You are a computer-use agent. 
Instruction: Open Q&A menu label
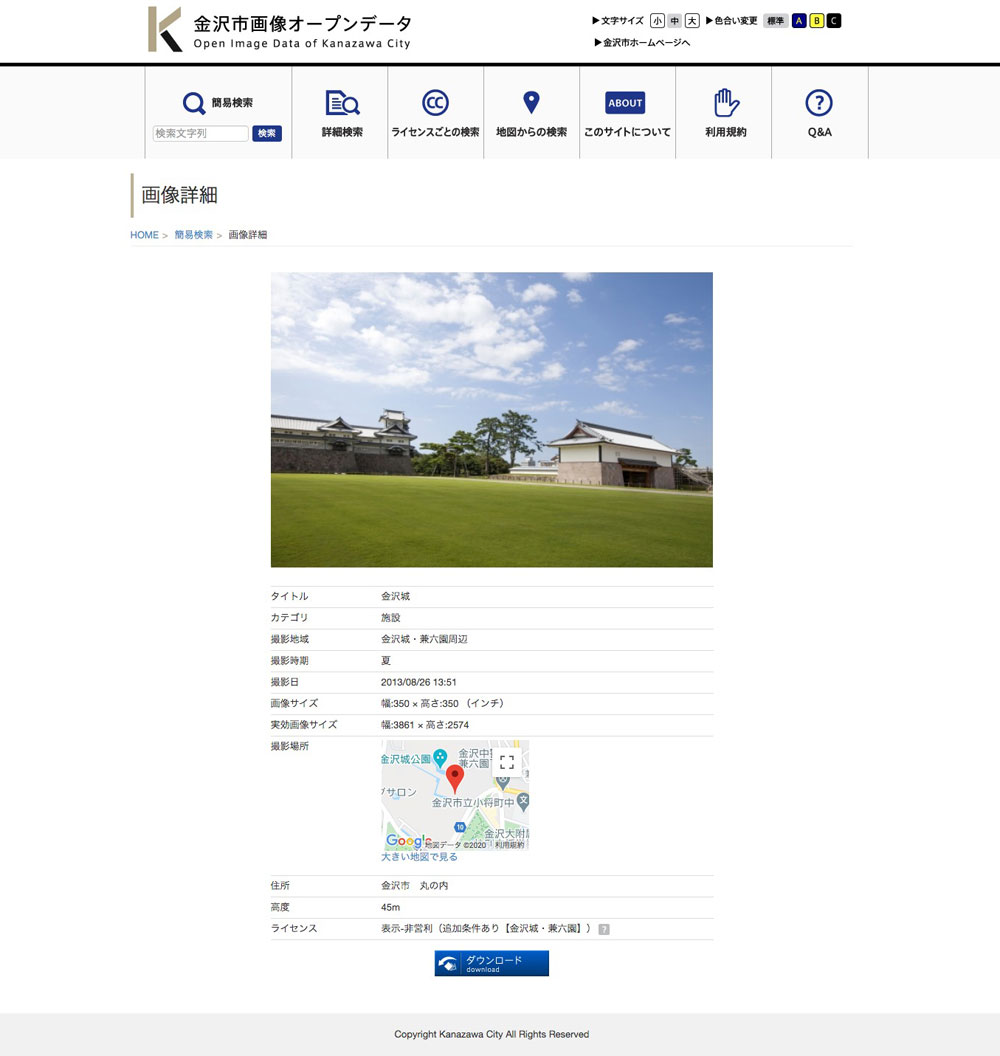(x=820, y=132)
